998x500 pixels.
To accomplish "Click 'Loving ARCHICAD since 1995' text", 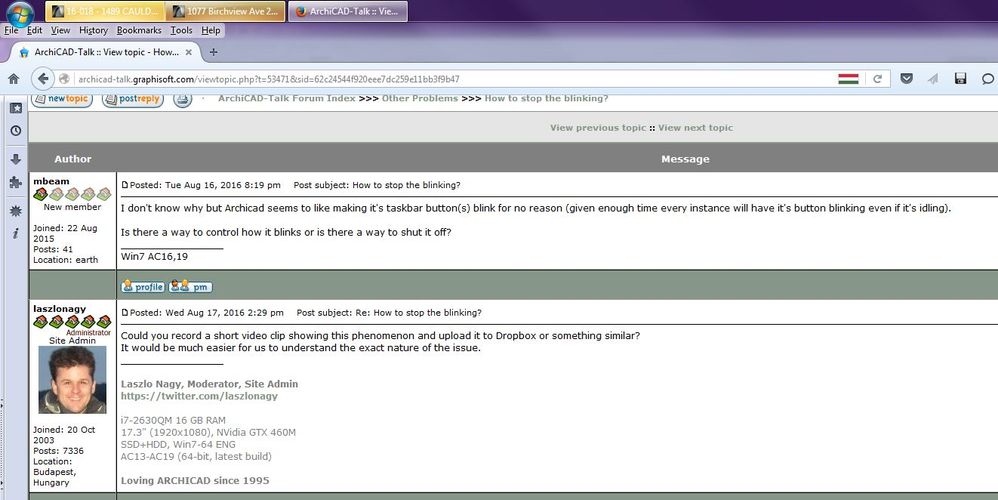I will (x=195, y=480).
